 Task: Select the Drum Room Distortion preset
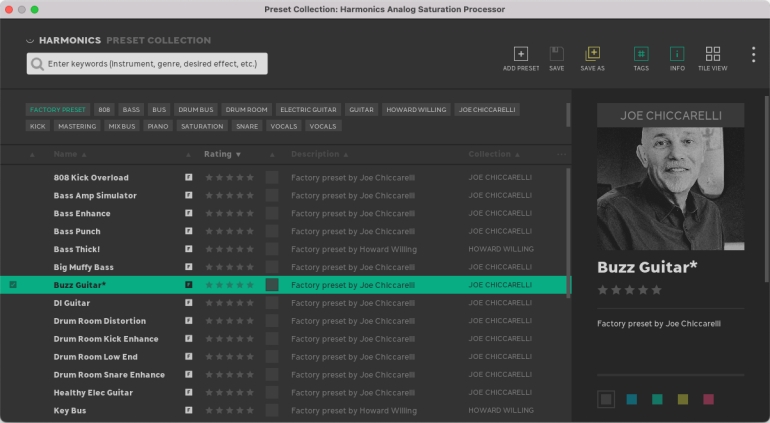coord(99,321)
